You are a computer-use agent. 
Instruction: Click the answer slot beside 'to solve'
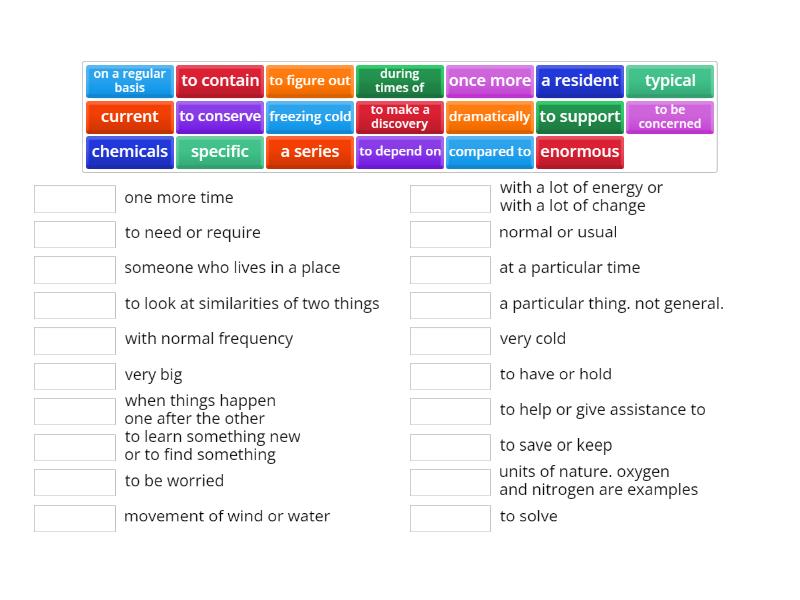[x=450, y=518]
